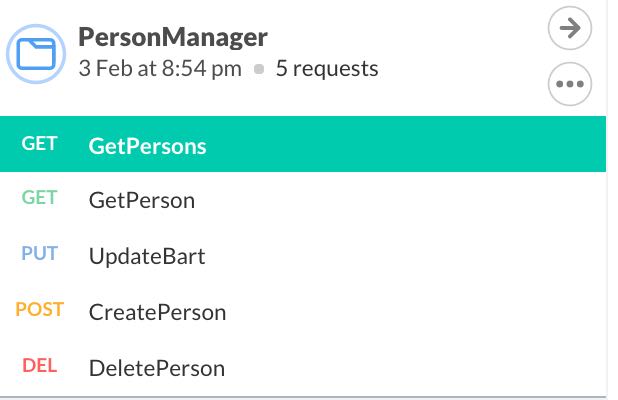
Task: Select the GetPersons request
Action: click(x=147, y=146)
